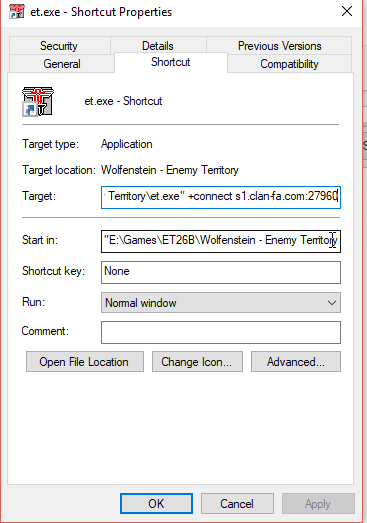Viewport: 367px width, 523px height.
Task: Open the file location
Action: pyautogui.click(x=85, y=362)
